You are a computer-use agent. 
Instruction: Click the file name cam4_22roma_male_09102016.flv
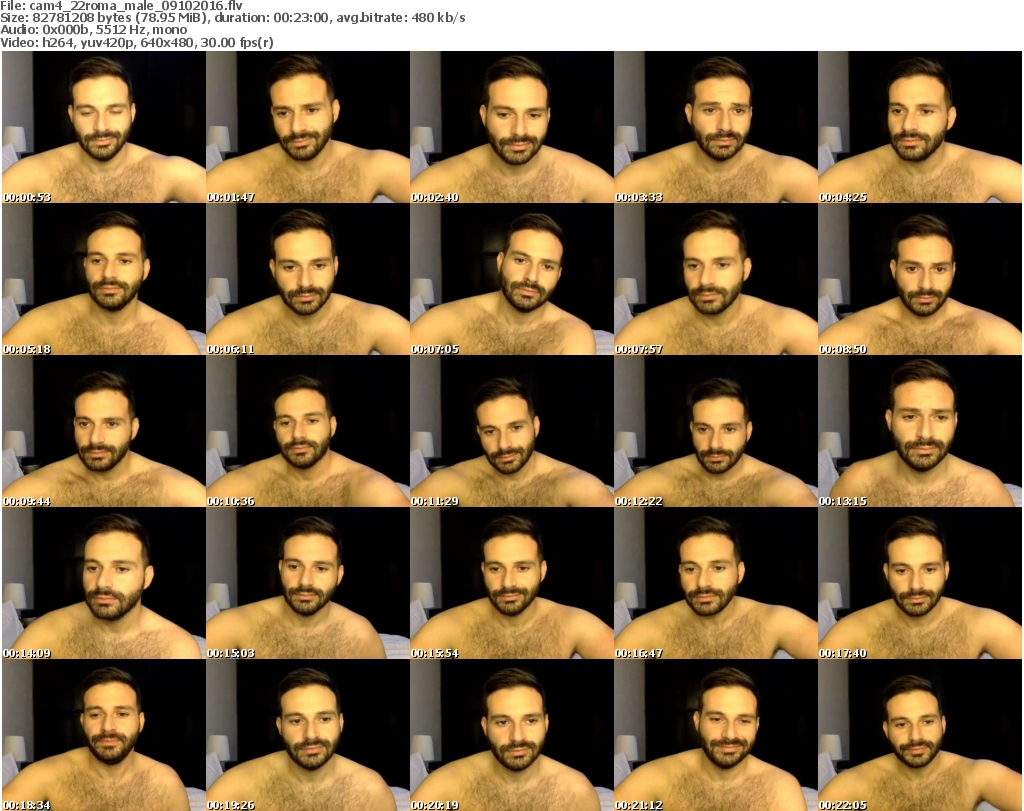(x=136, y=6)
